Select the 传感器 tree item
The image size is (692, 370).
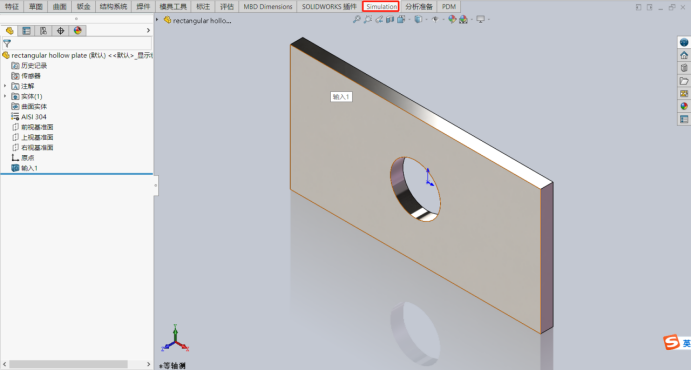(x=26, y=76)
